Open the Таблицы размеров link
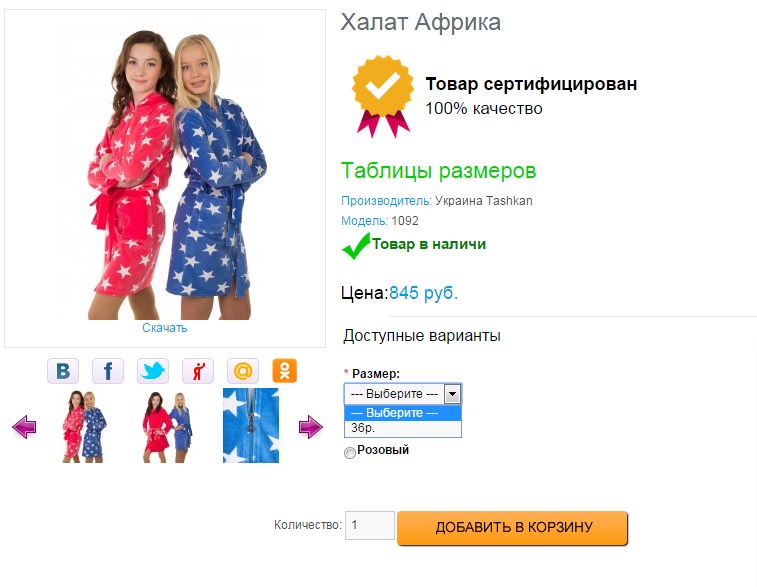Screen dimensions: 757x587 438,170
